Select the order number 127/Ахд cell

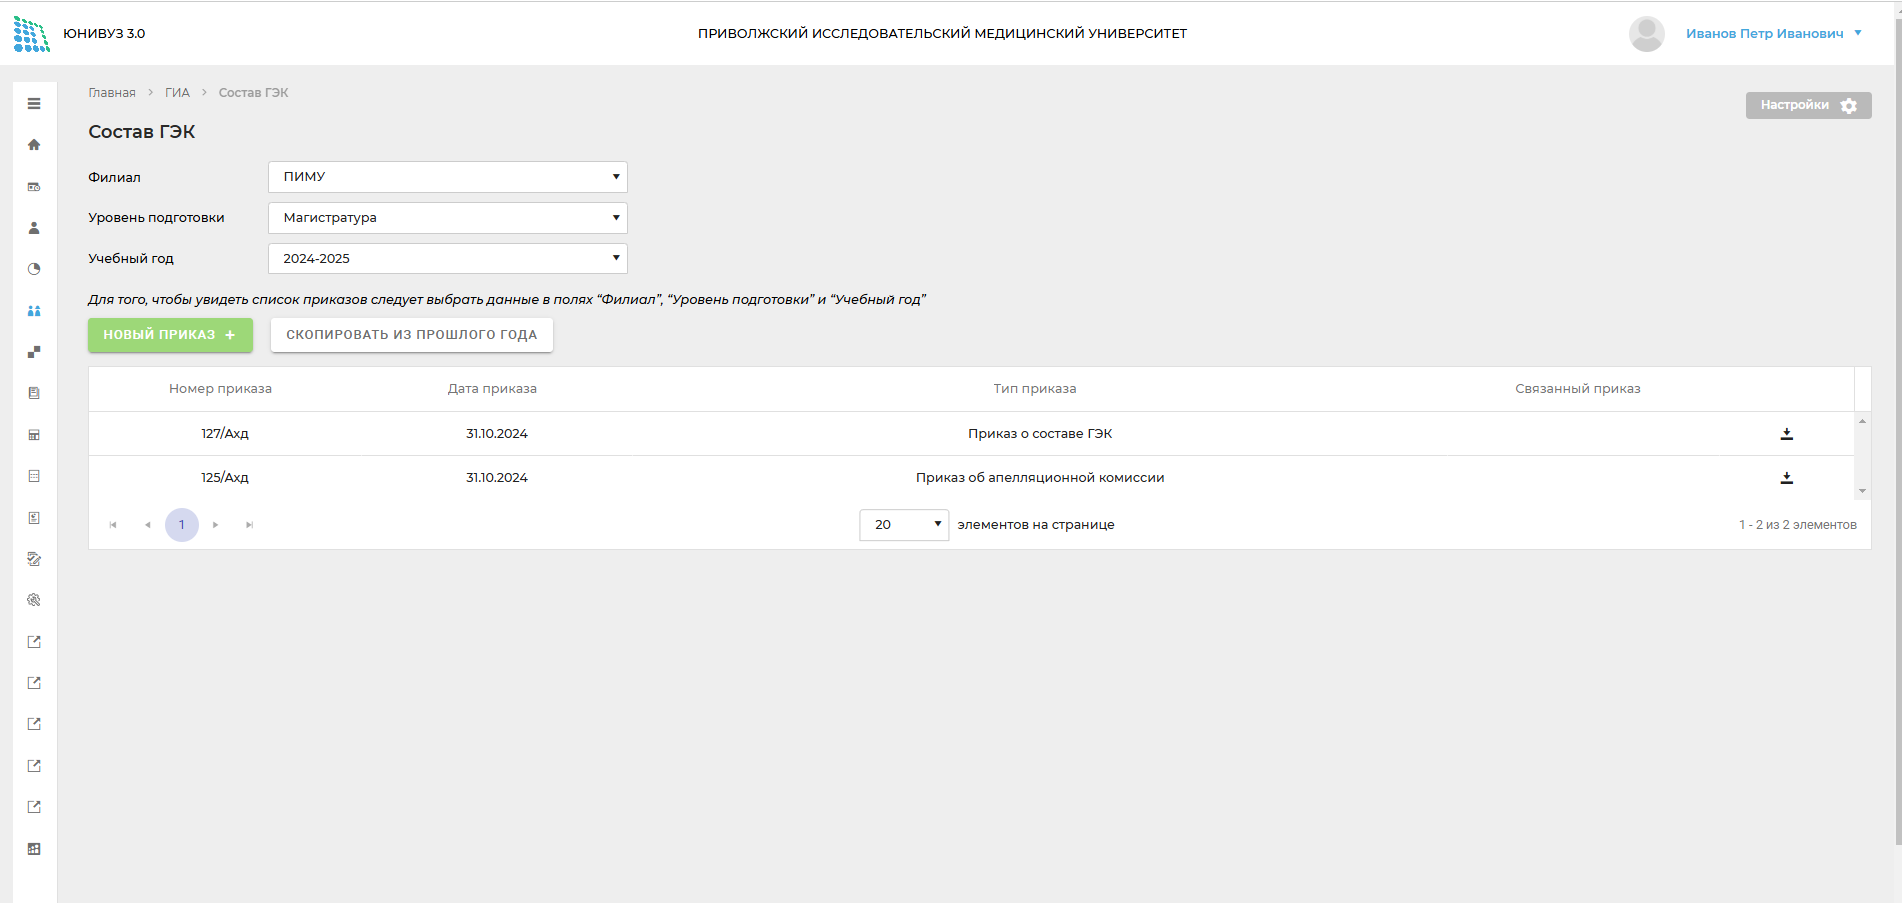[225, 434]
